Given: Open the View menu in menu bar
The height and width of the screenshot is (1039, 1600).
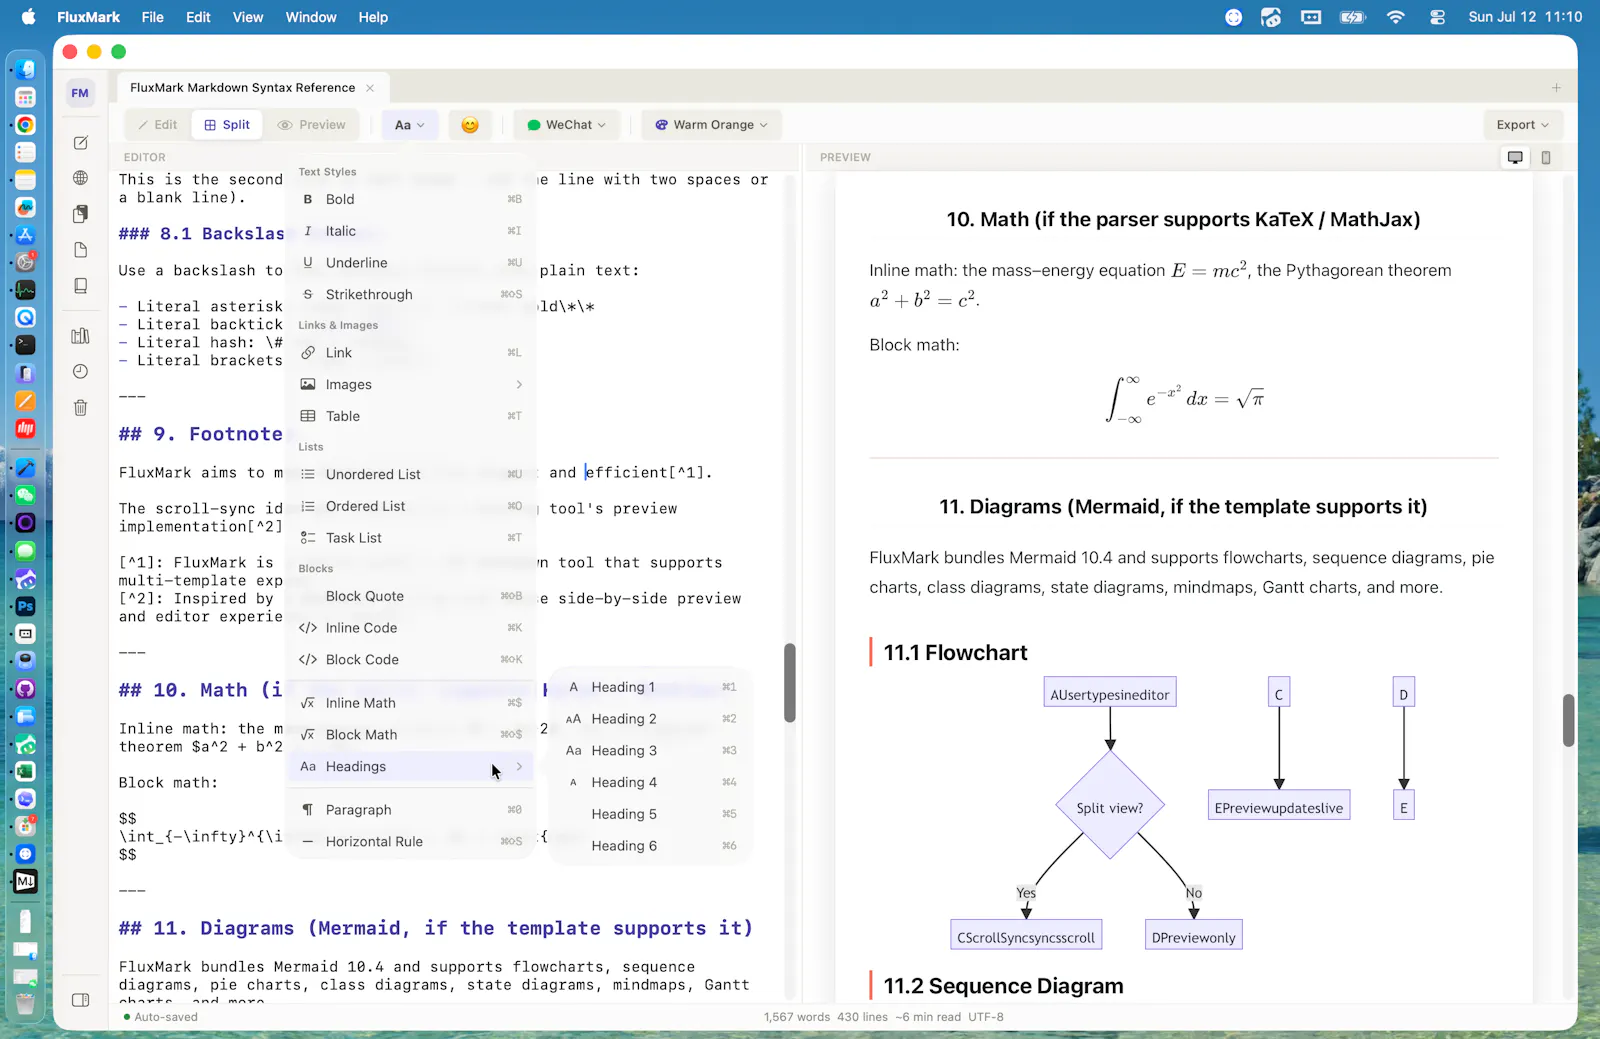Looking at the screenshot, I should [248, 17].
